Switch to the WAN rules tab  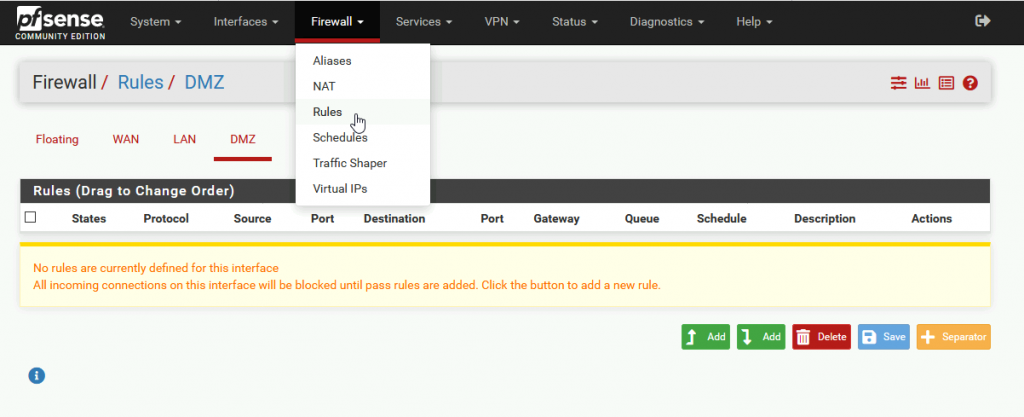click(125, 139)
